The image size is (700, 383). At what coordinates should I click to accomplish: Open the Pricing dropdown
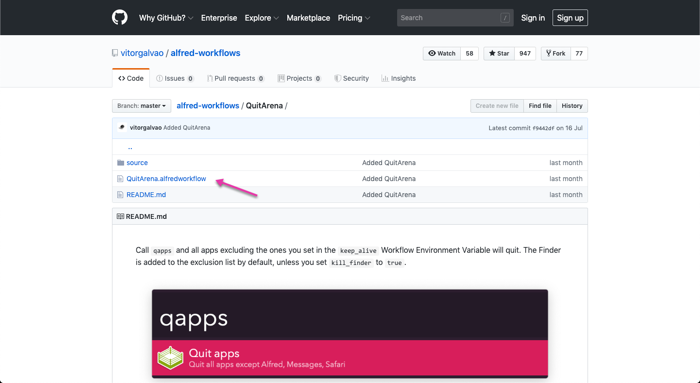pyautogui.click(x=354, y=18)
